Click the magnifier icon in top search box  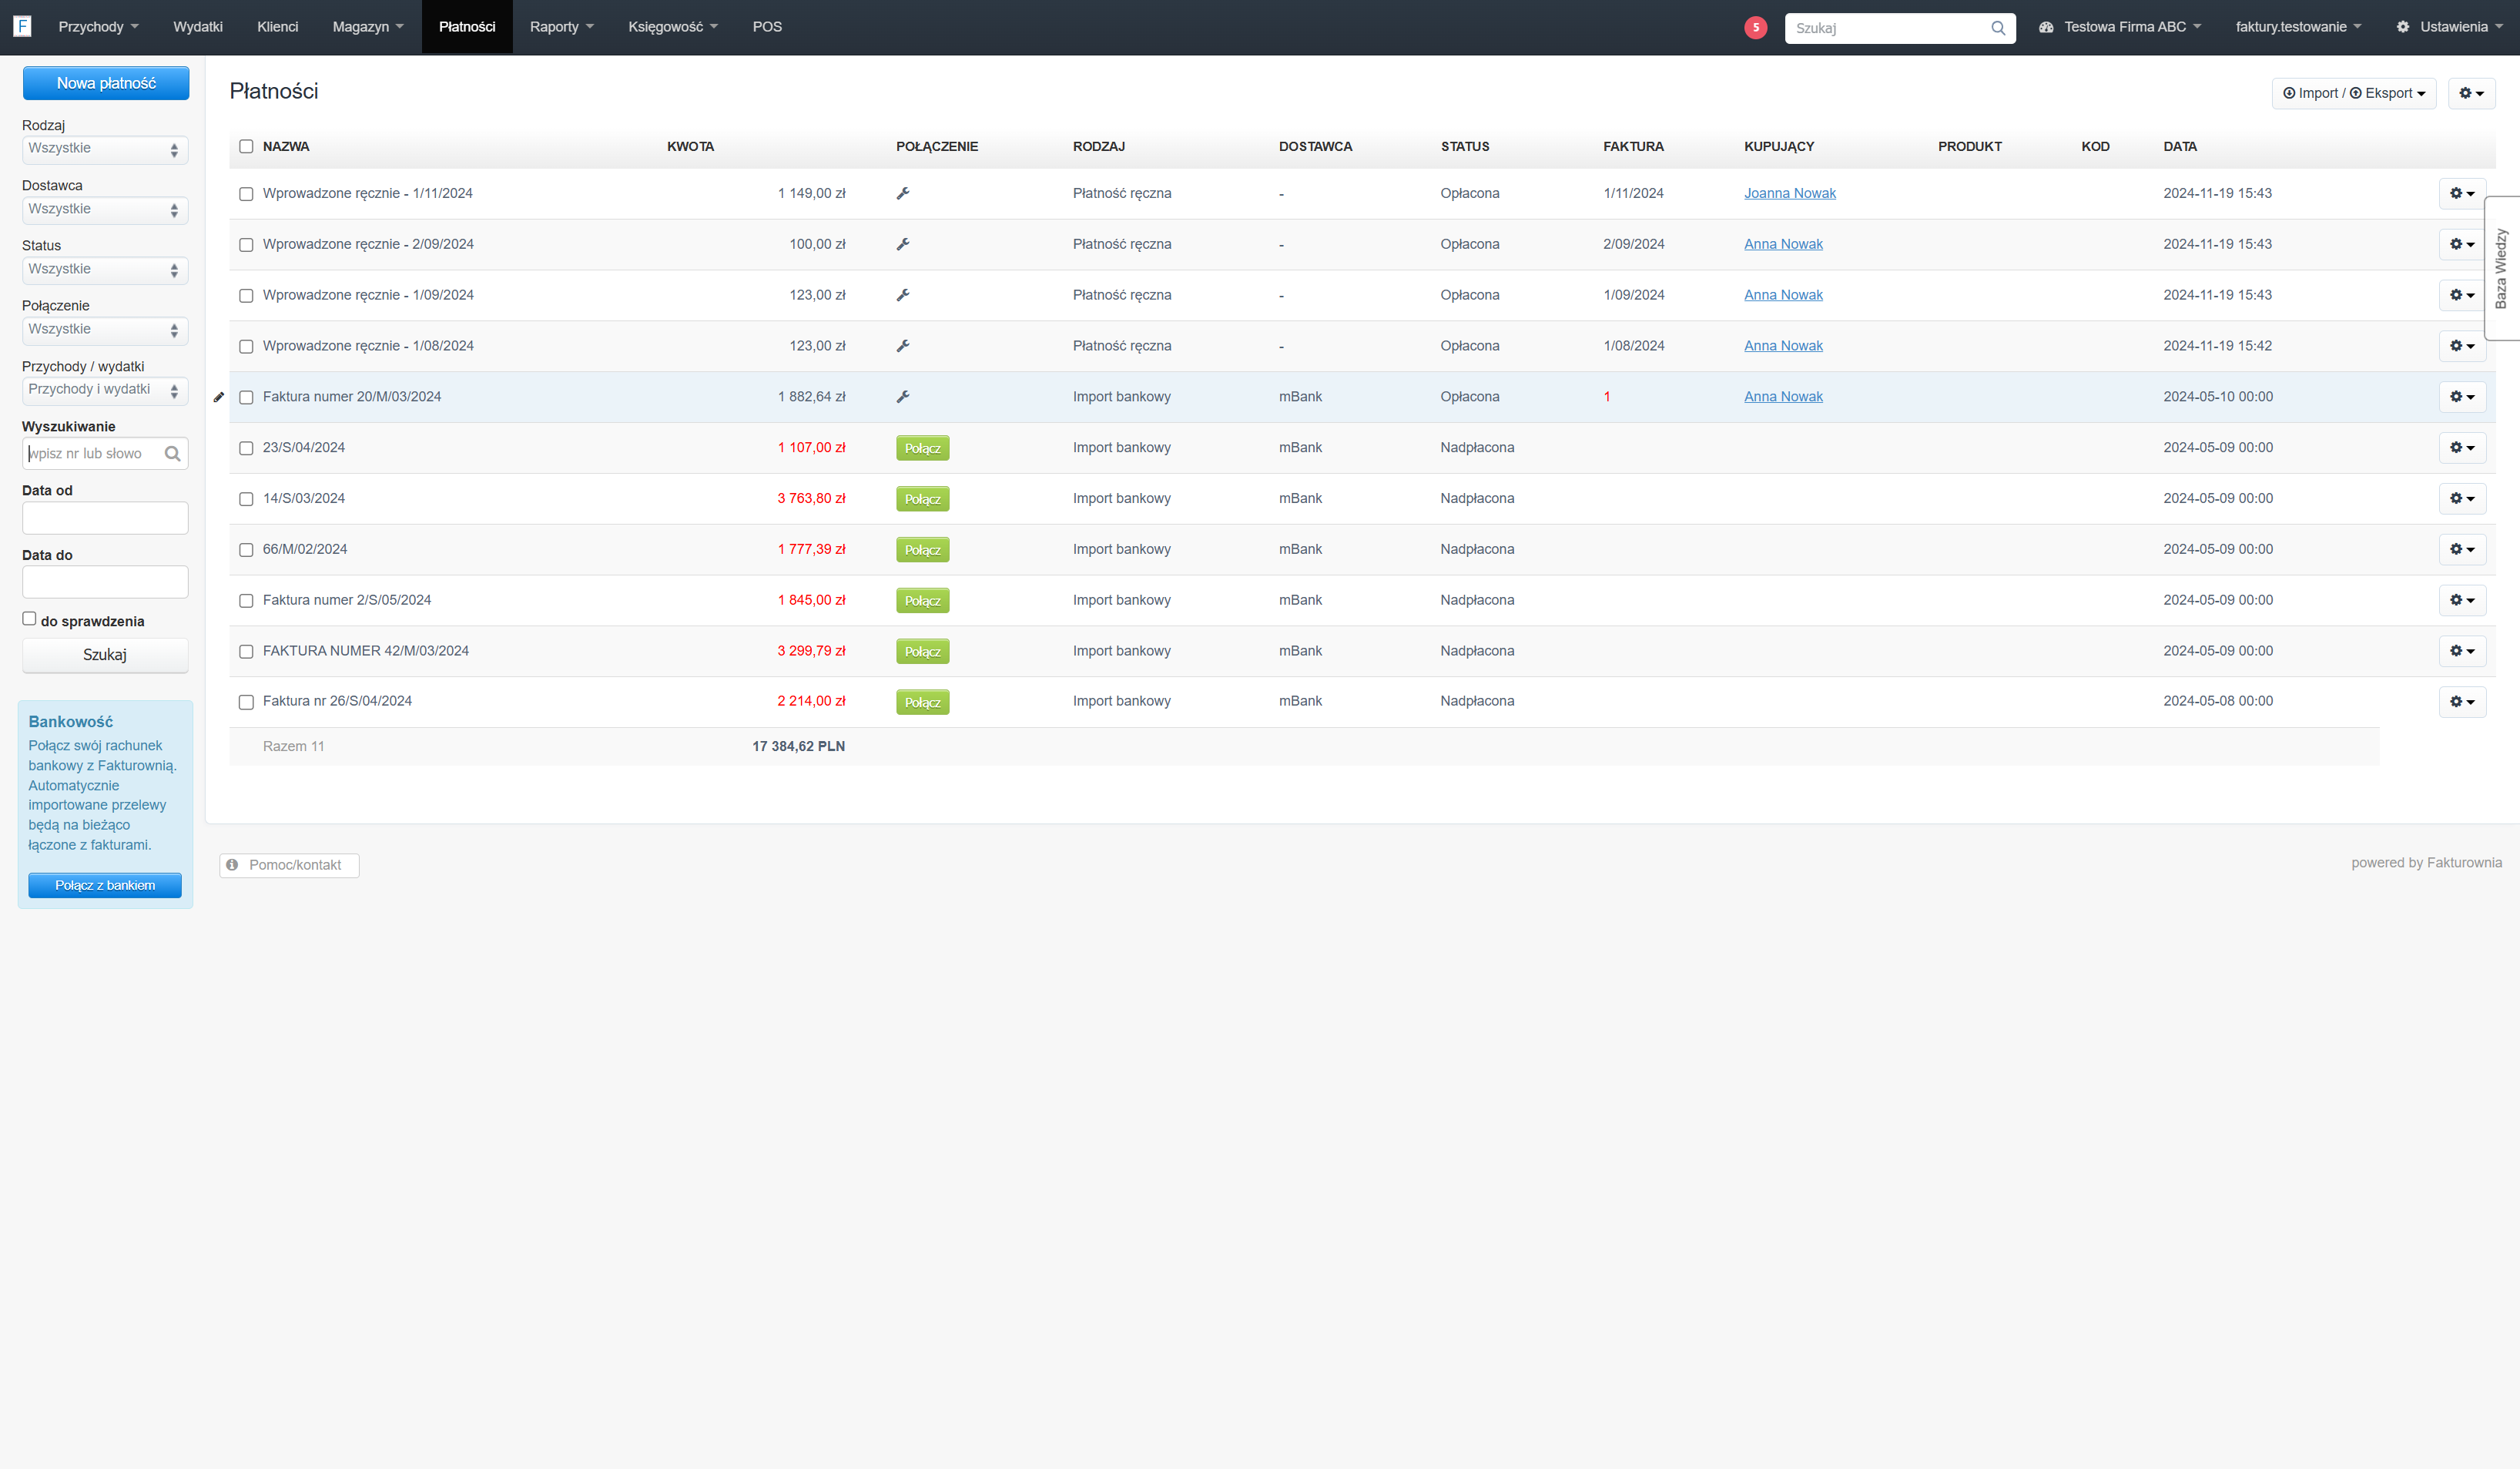click(1997, 28)
